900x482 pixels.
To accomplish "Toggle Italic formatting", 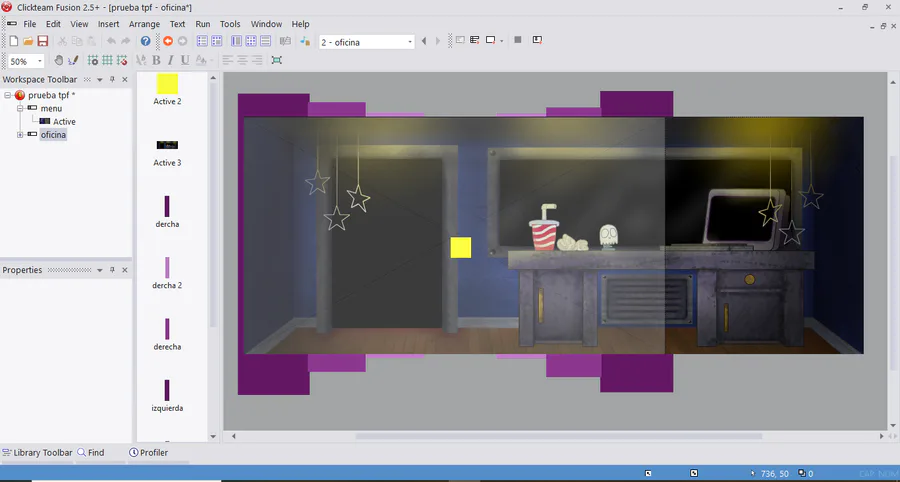I will point(170,60).
